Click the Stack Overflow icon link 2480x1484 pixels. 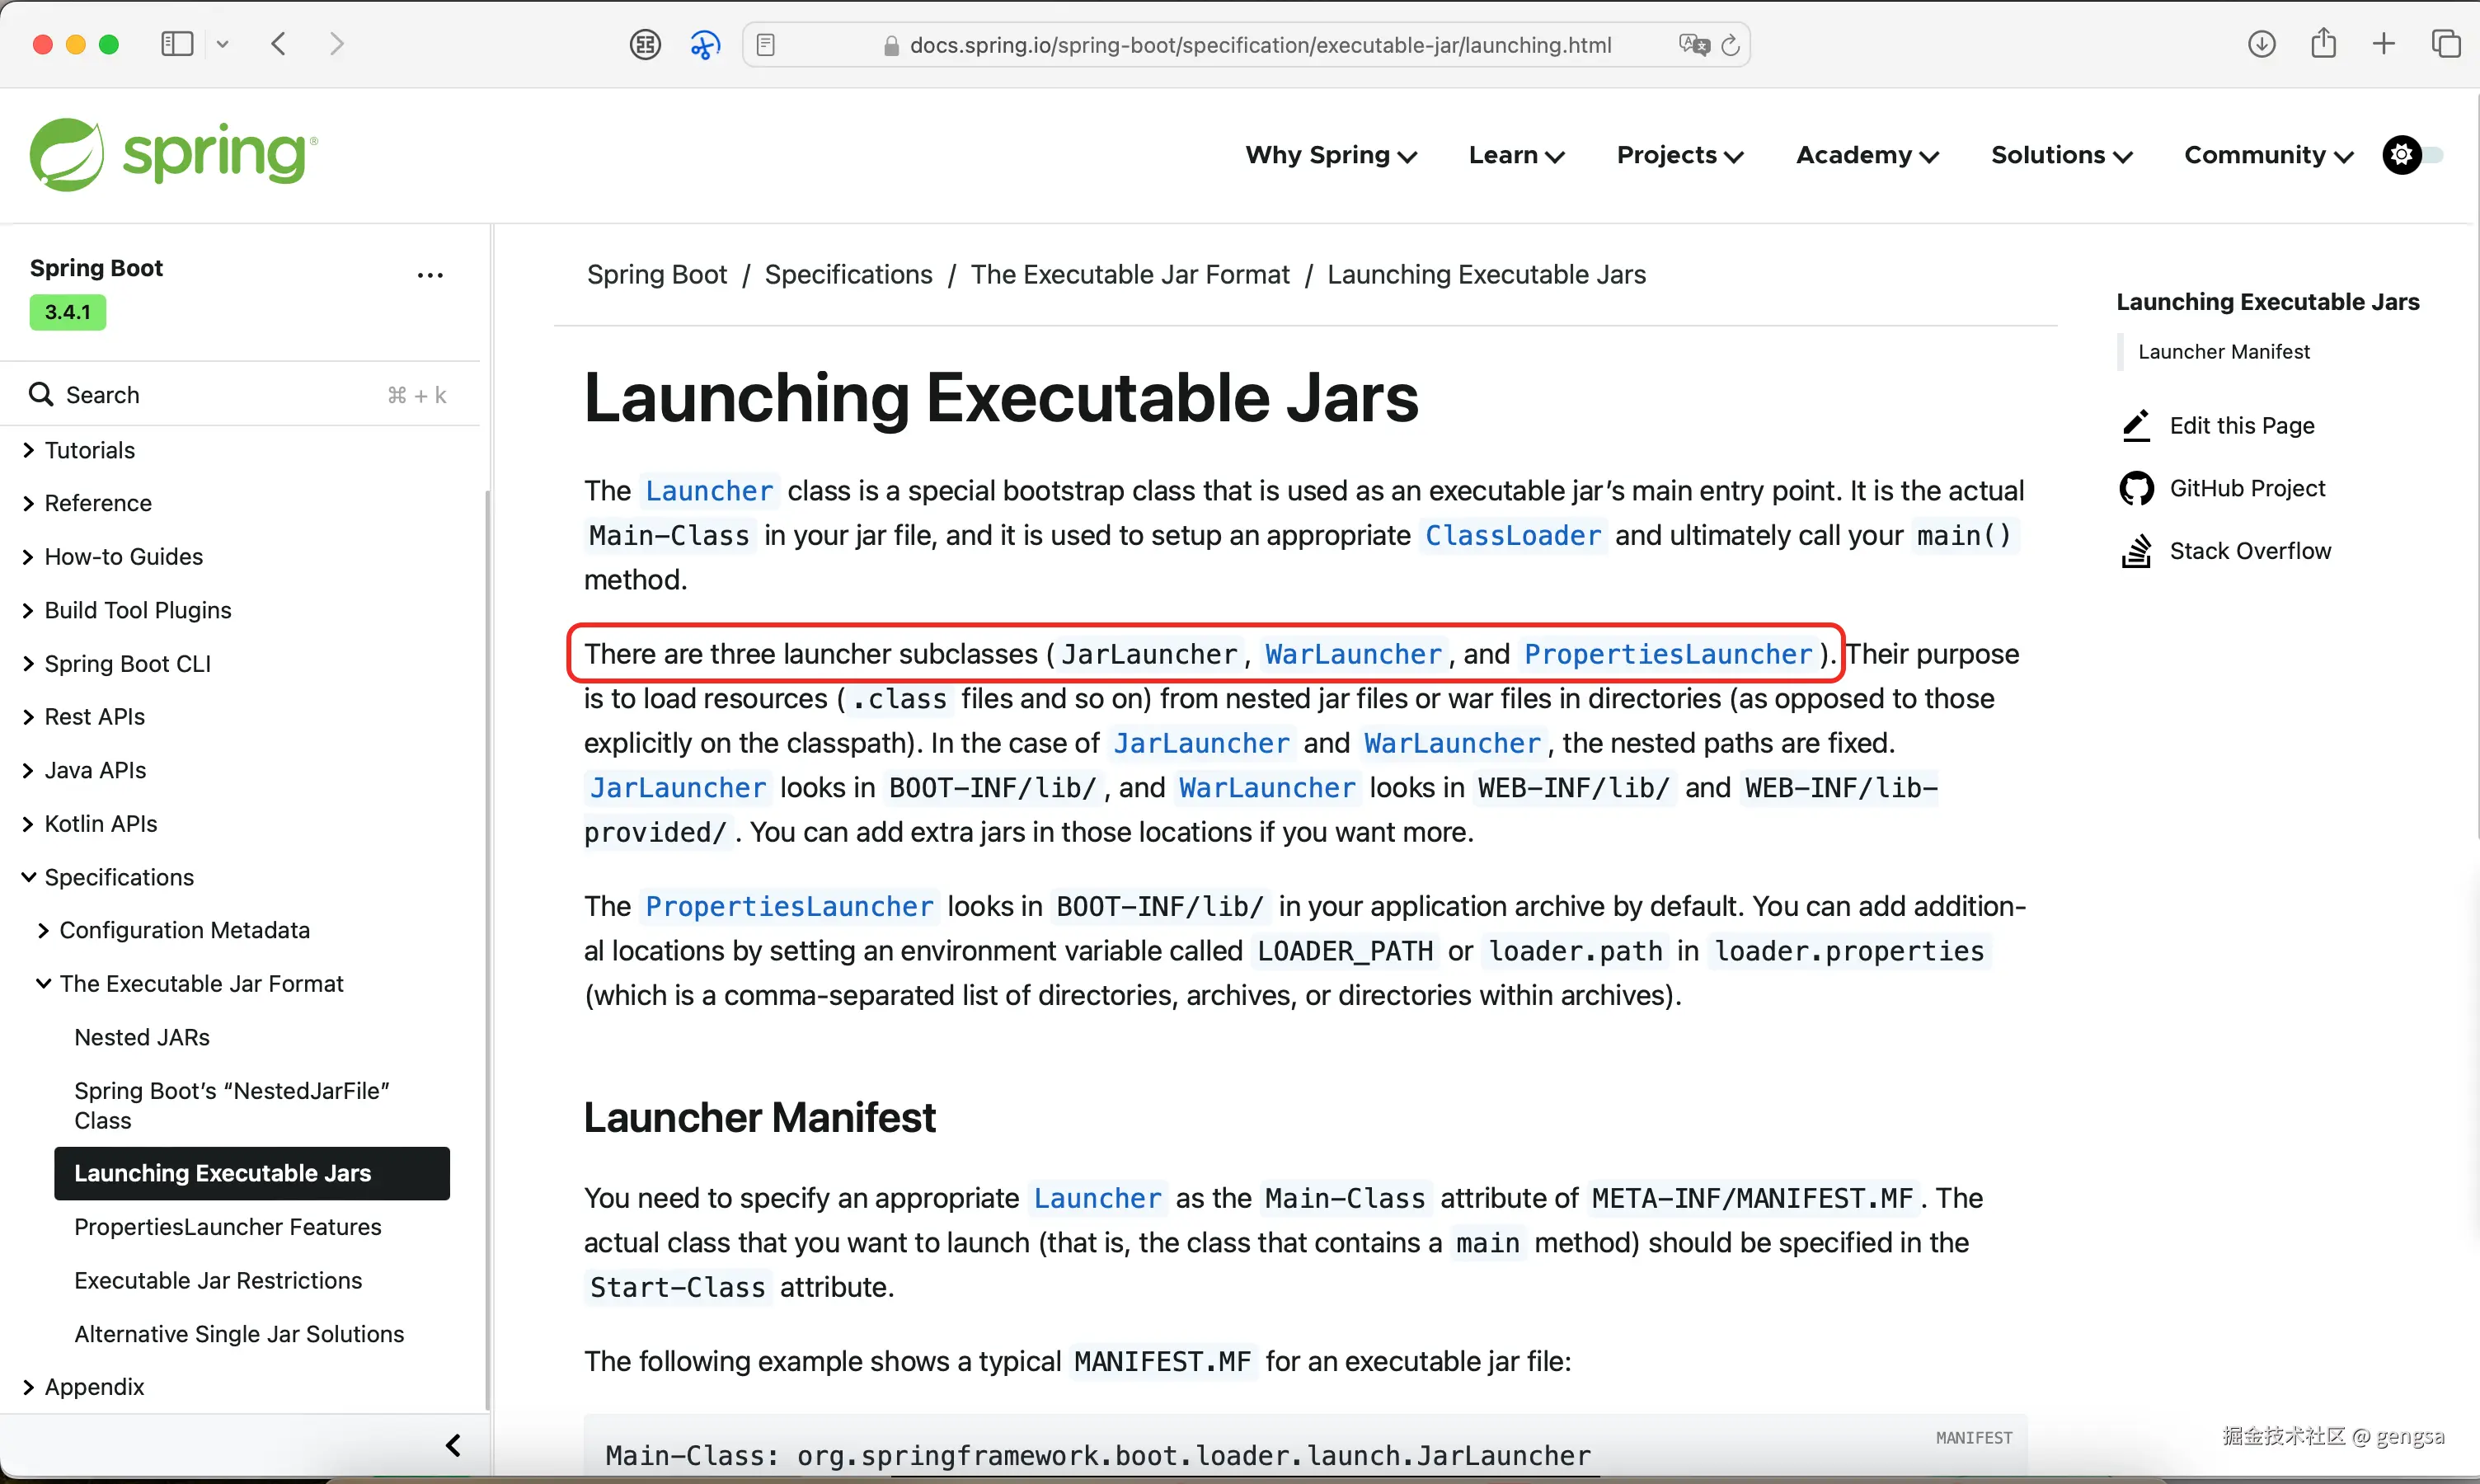pos(2136,551)
